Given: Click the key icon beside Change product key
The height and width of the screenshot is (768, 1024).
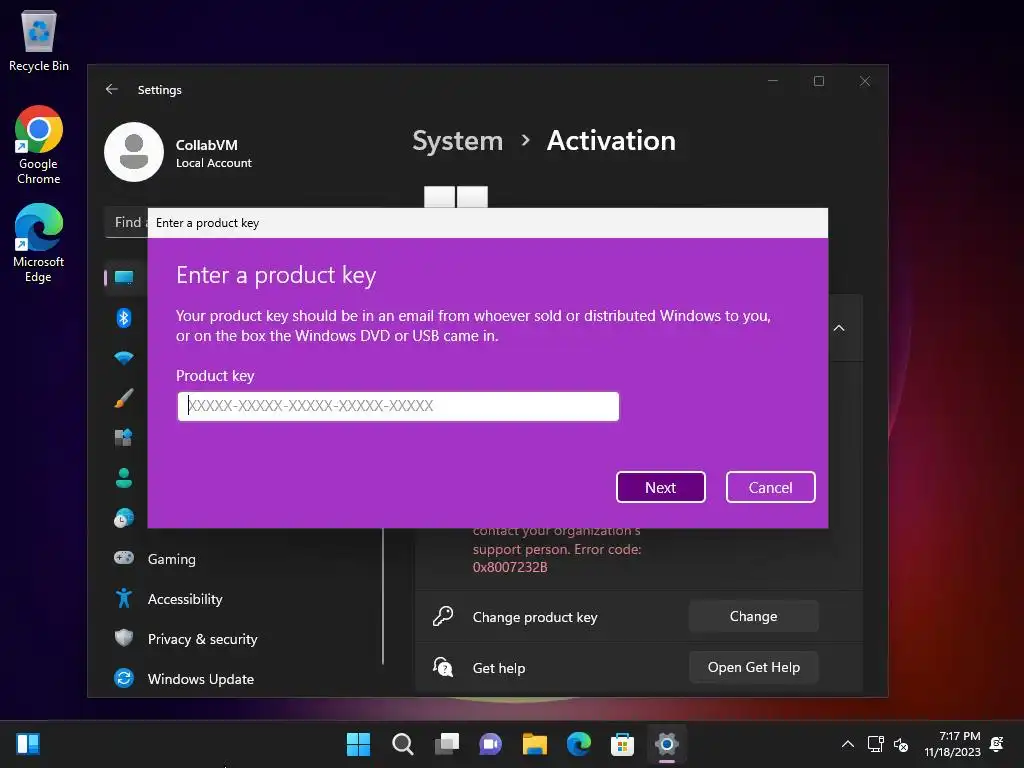Looking at the screenshot, I should [443, 616].
